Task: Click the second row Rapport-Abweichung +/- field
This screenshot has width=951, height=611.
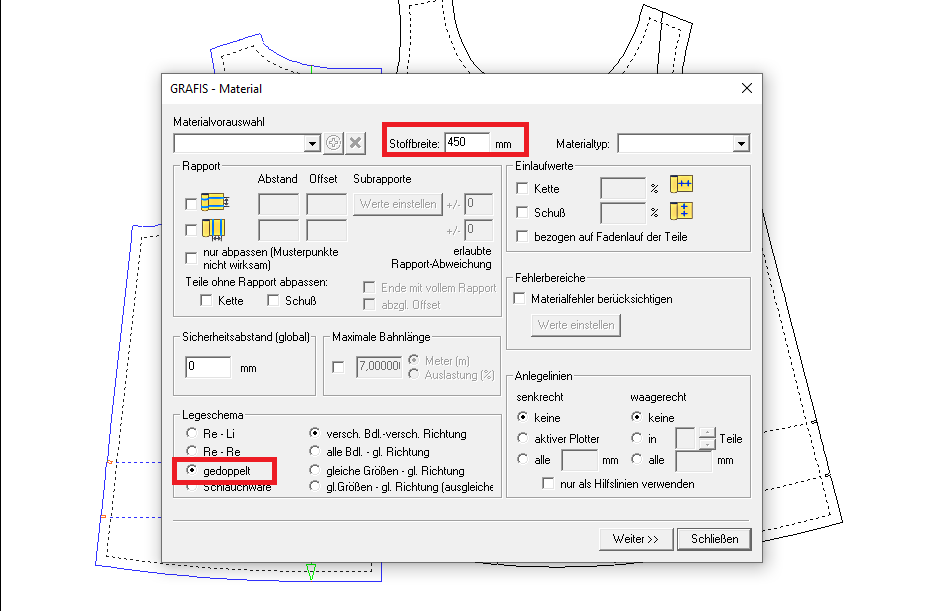Action: tap(479, 230)
